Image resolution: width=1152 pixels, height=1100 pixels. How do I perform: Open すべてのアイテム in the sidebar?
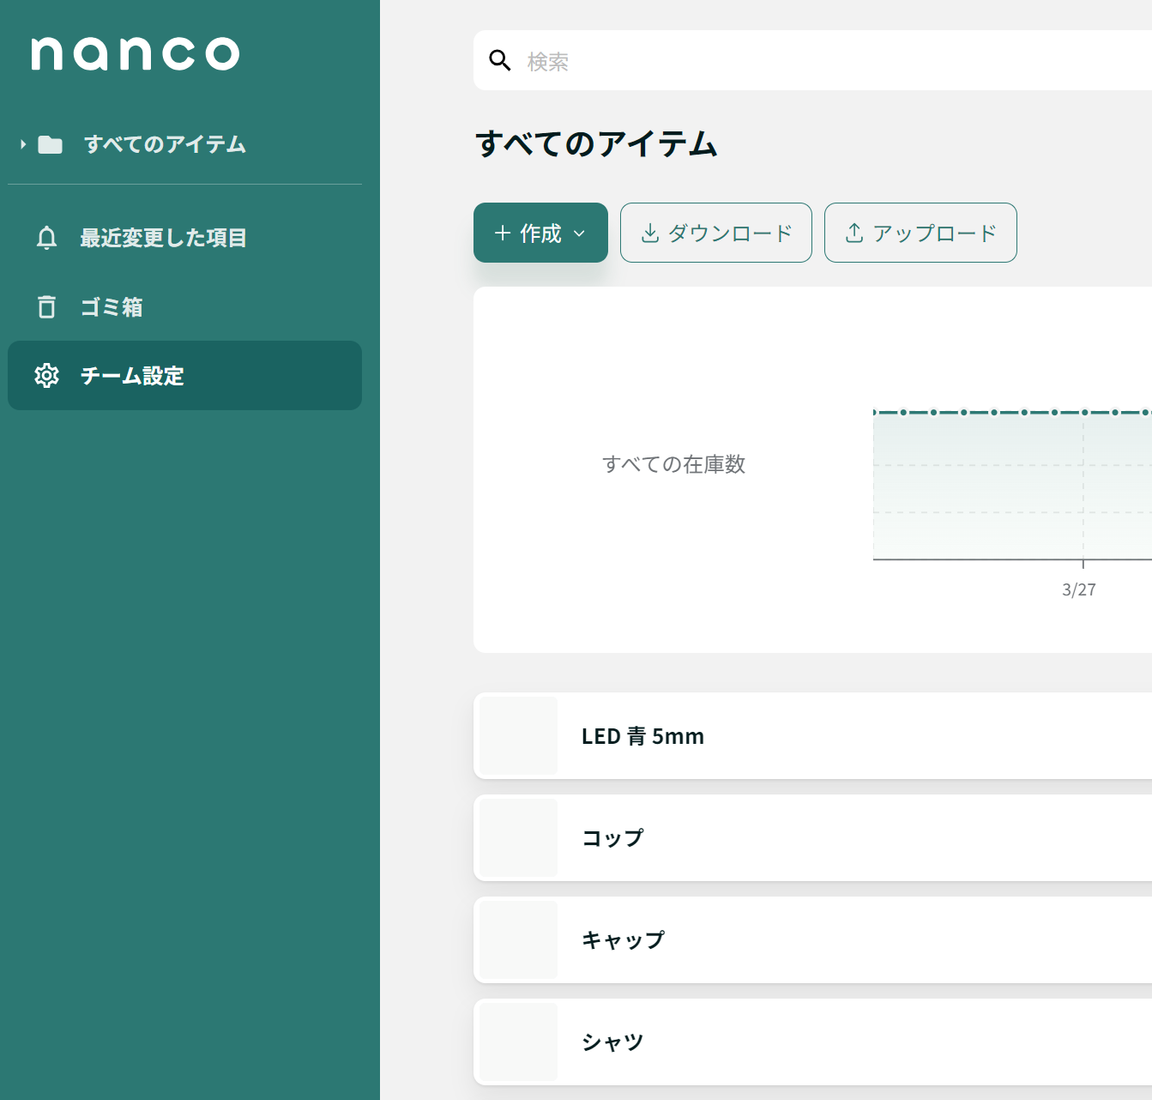click(x=165, y=144)
